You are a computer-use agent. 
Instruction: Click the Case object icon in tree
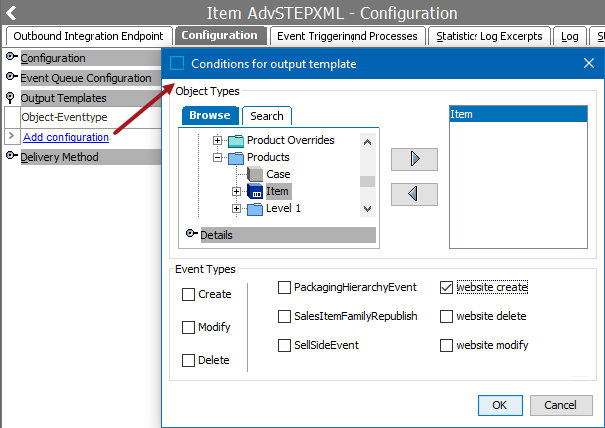pos(254,174)
